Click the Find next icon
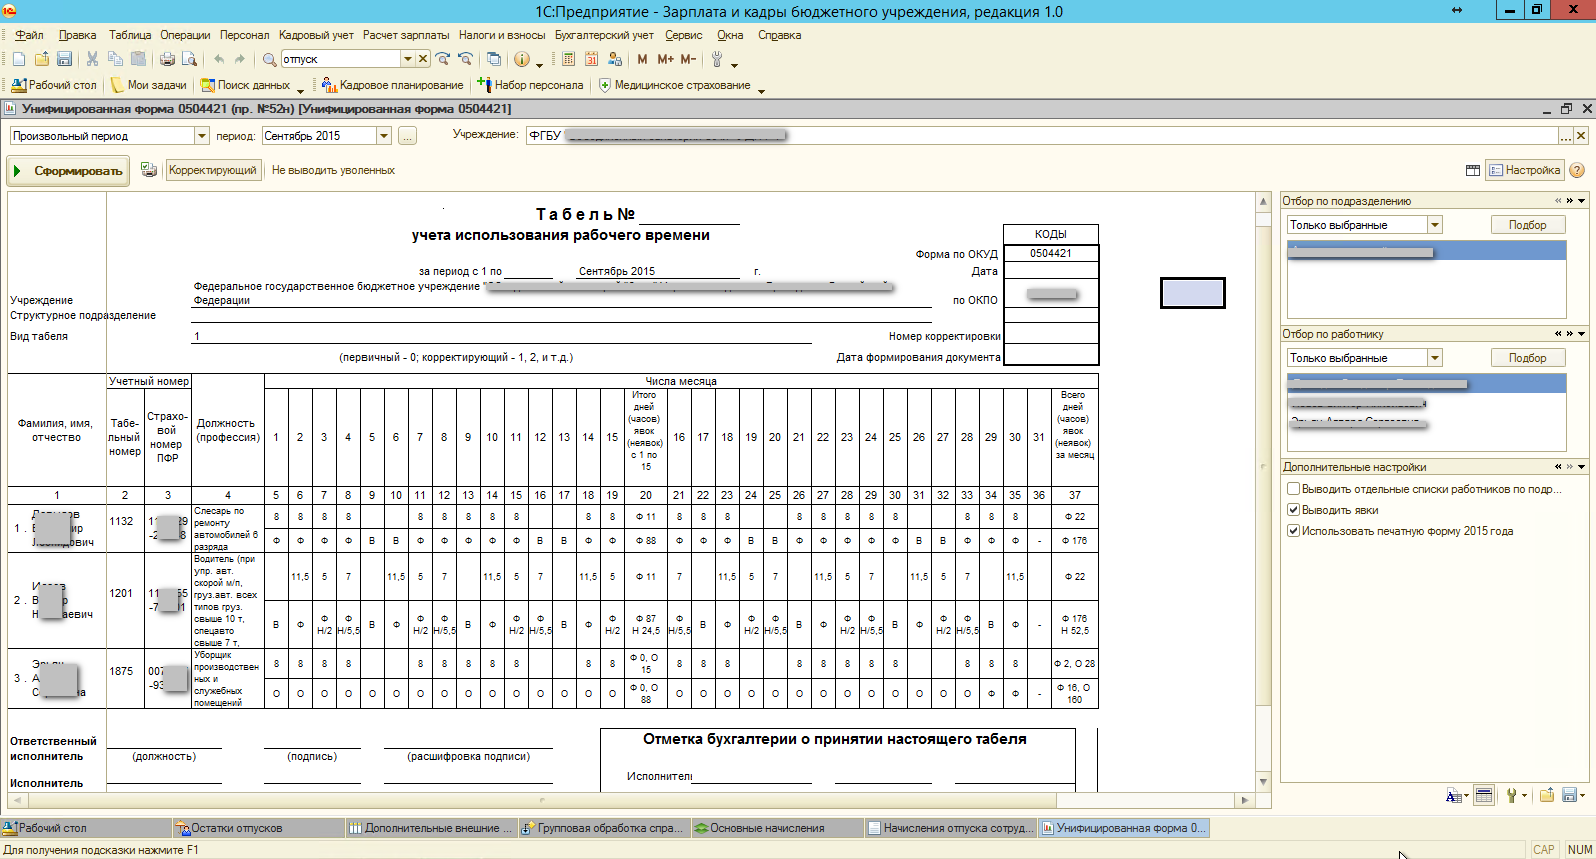 coord(443,59)
